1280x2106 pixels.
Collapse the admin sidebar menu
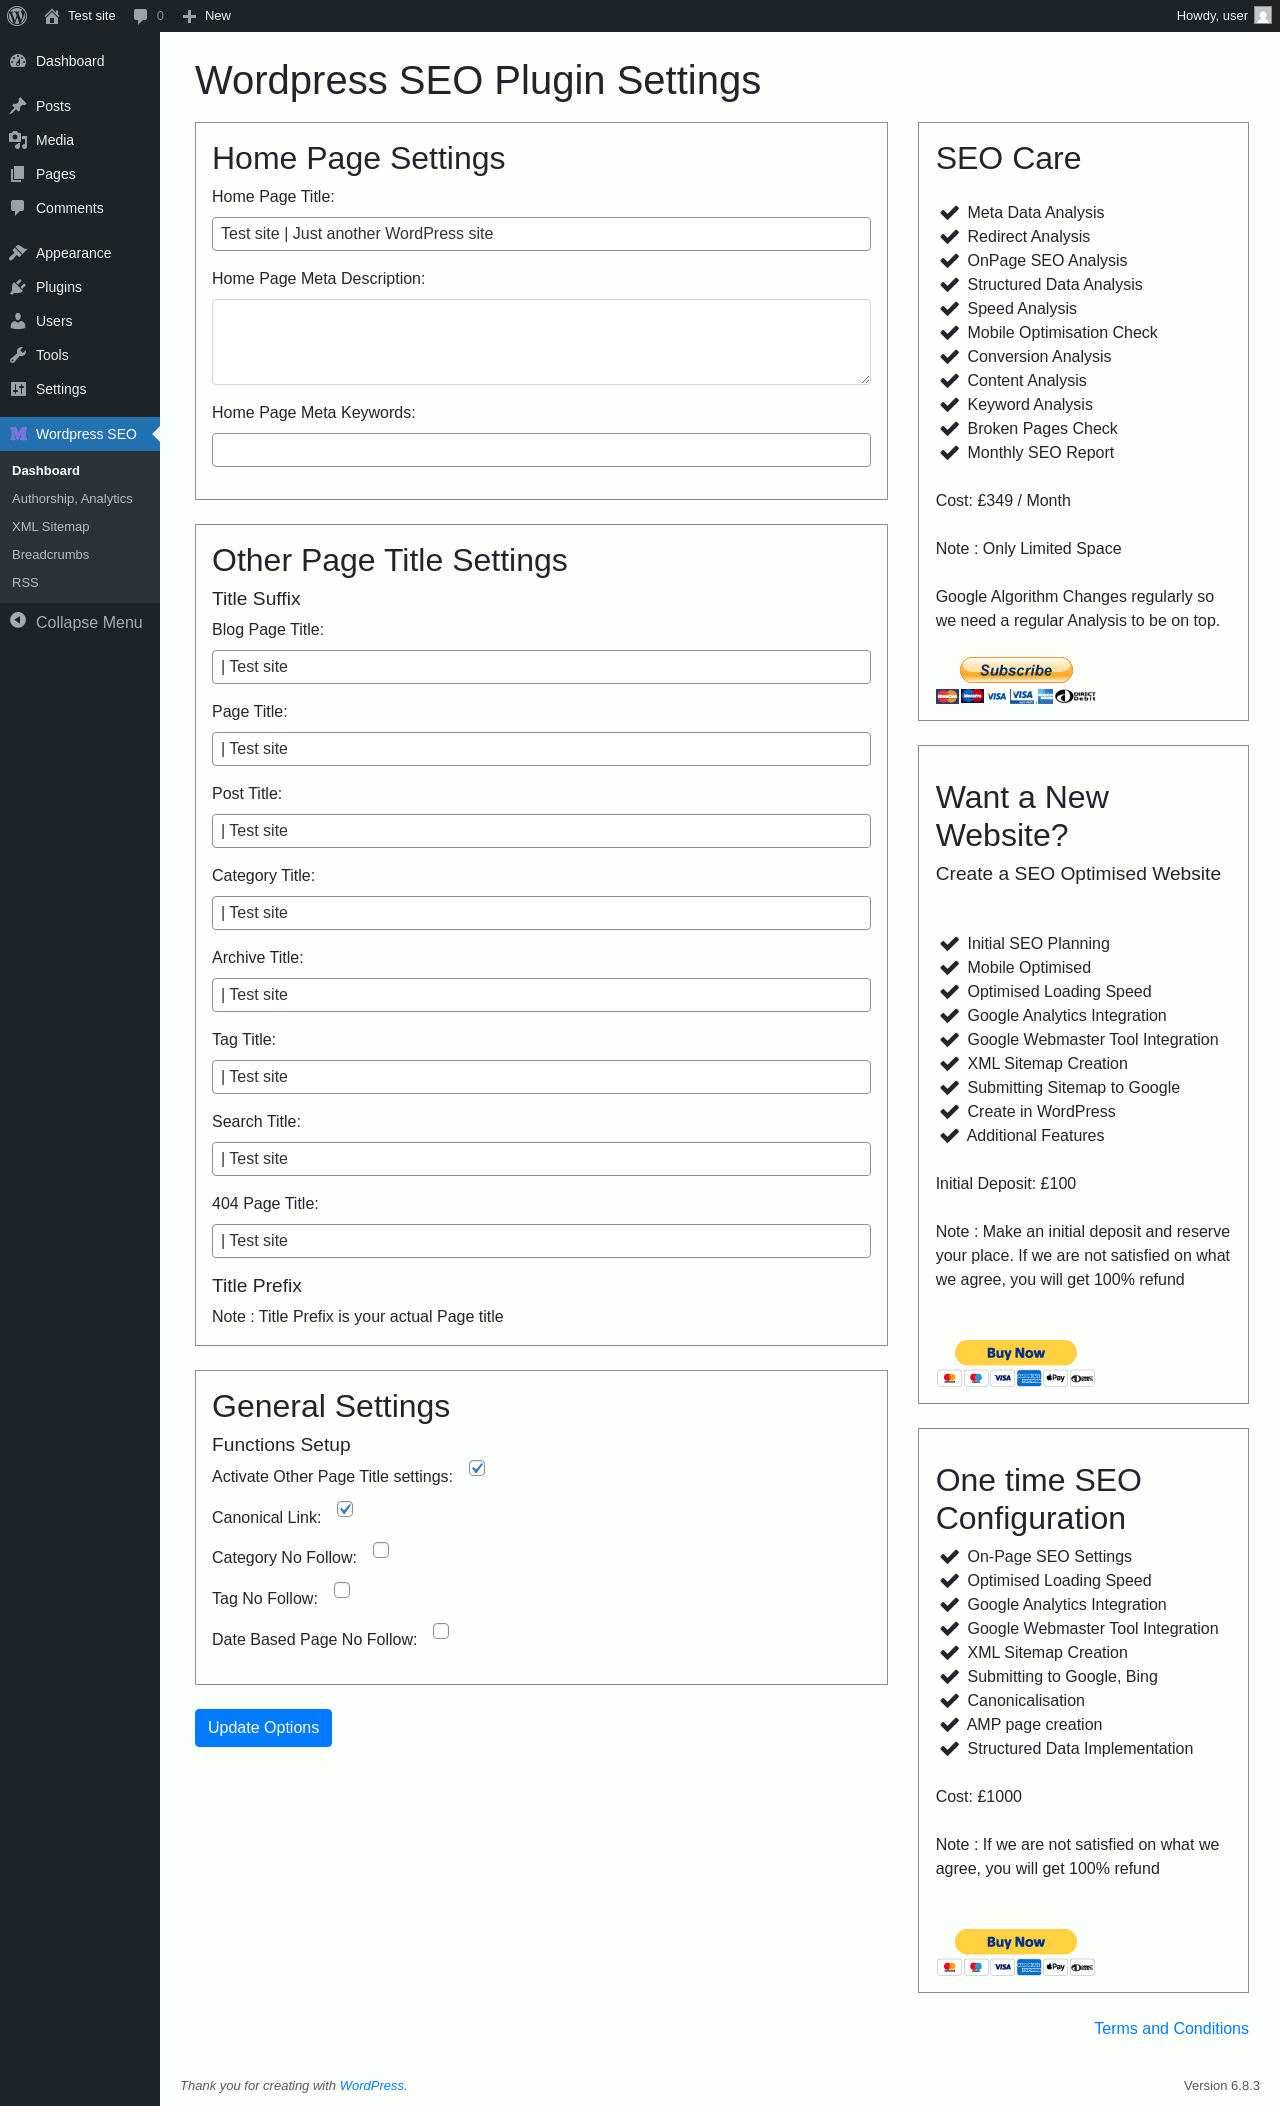(76, 622)
